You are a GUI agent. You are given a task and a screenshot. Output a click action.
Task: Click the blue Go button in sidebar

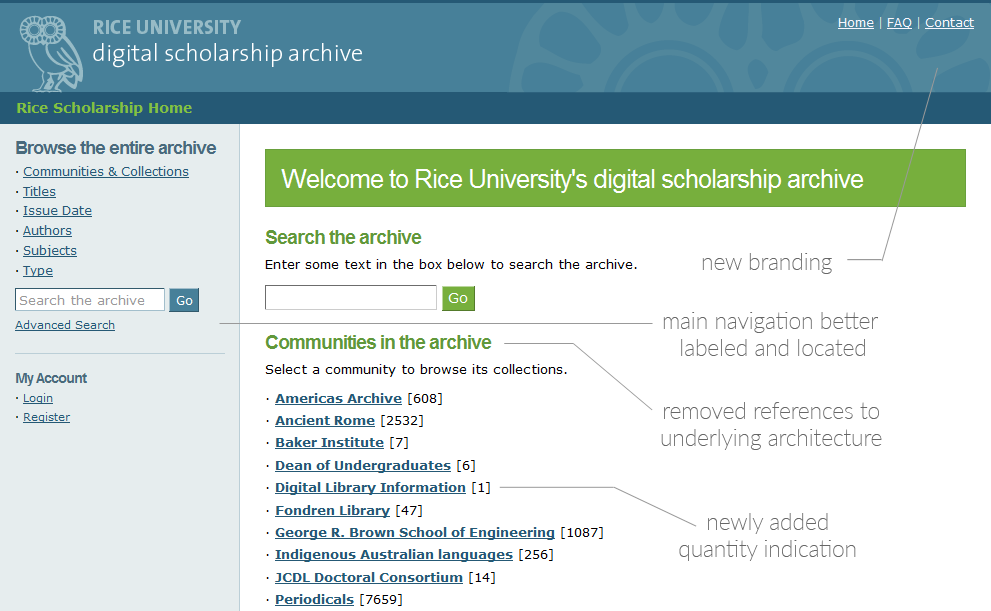184,300
